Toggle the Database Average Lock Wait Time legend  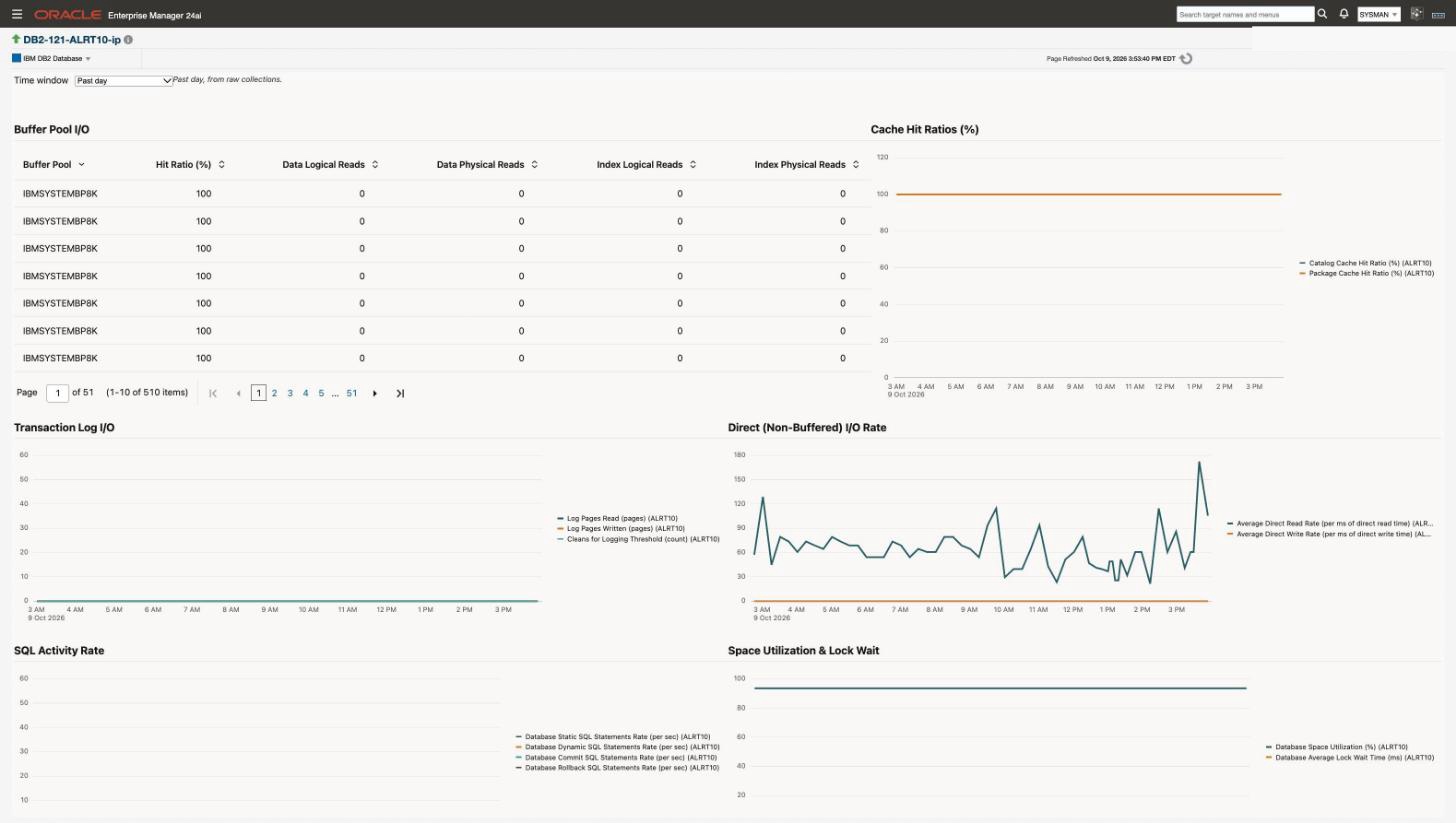point(1350,758)
